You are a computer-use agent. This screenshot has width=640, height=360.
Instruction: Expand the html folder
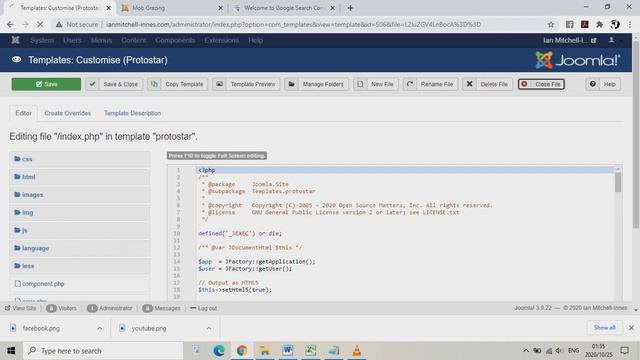pyautogui.click(x=80, y=177)
